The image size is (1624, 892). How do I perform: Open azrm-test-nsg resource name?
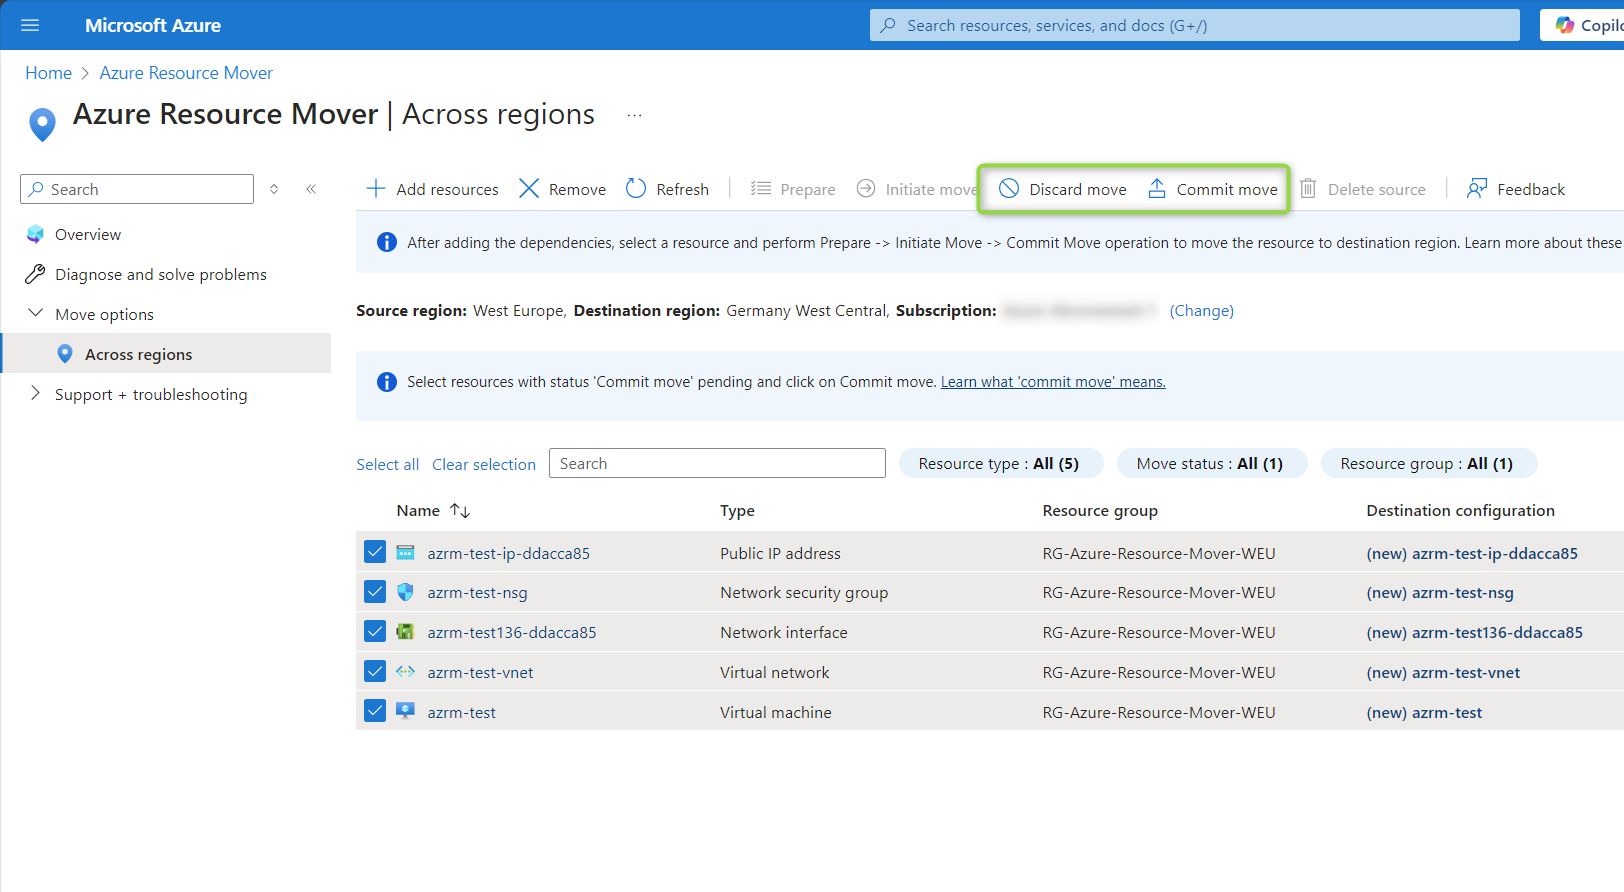point(477,593)
